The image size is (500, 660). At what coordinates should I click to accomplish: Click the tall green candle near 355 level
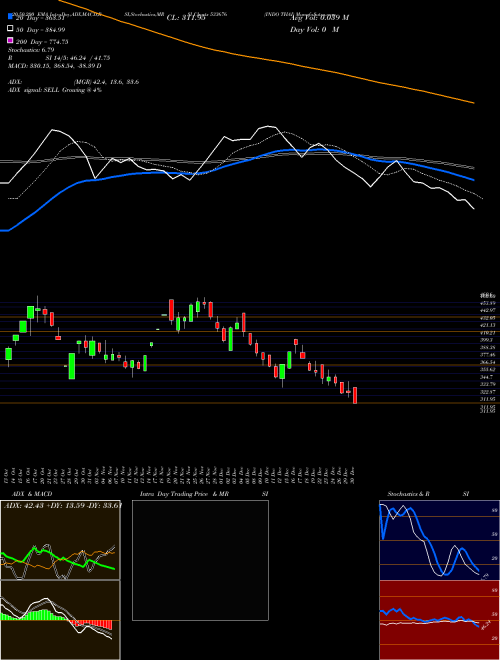tap(72, 366)
